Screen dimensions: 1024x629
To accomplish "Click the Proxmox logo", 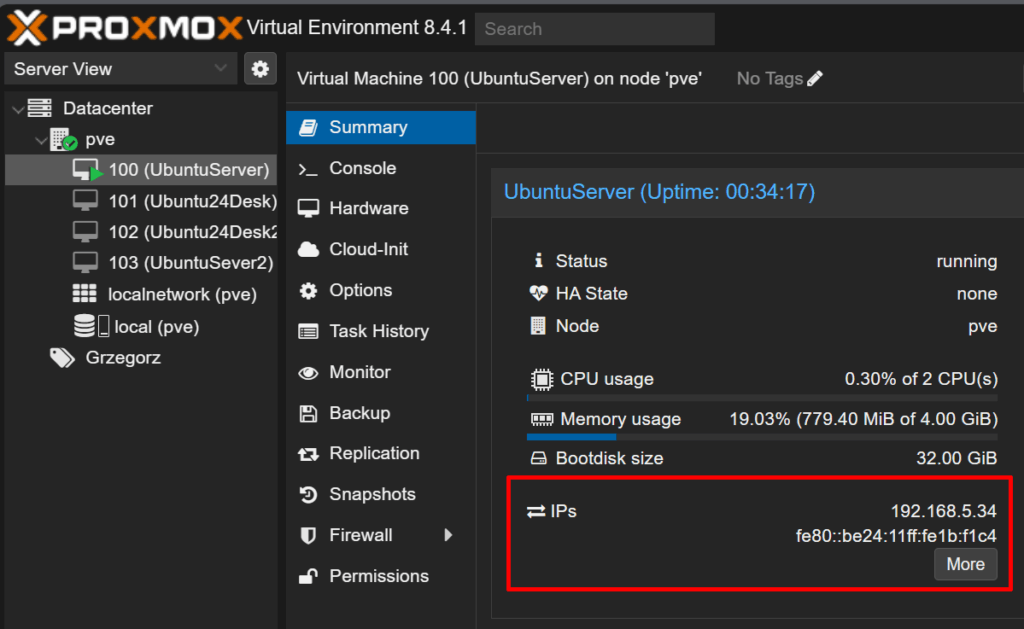I will click(x=125, y=28).
